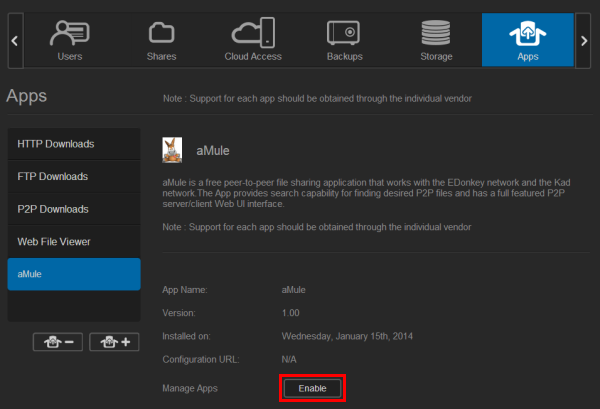Select Web File Viewer in the app list
Image resolution: width=600 pixels, height=409 pixels.
point(74,241)
